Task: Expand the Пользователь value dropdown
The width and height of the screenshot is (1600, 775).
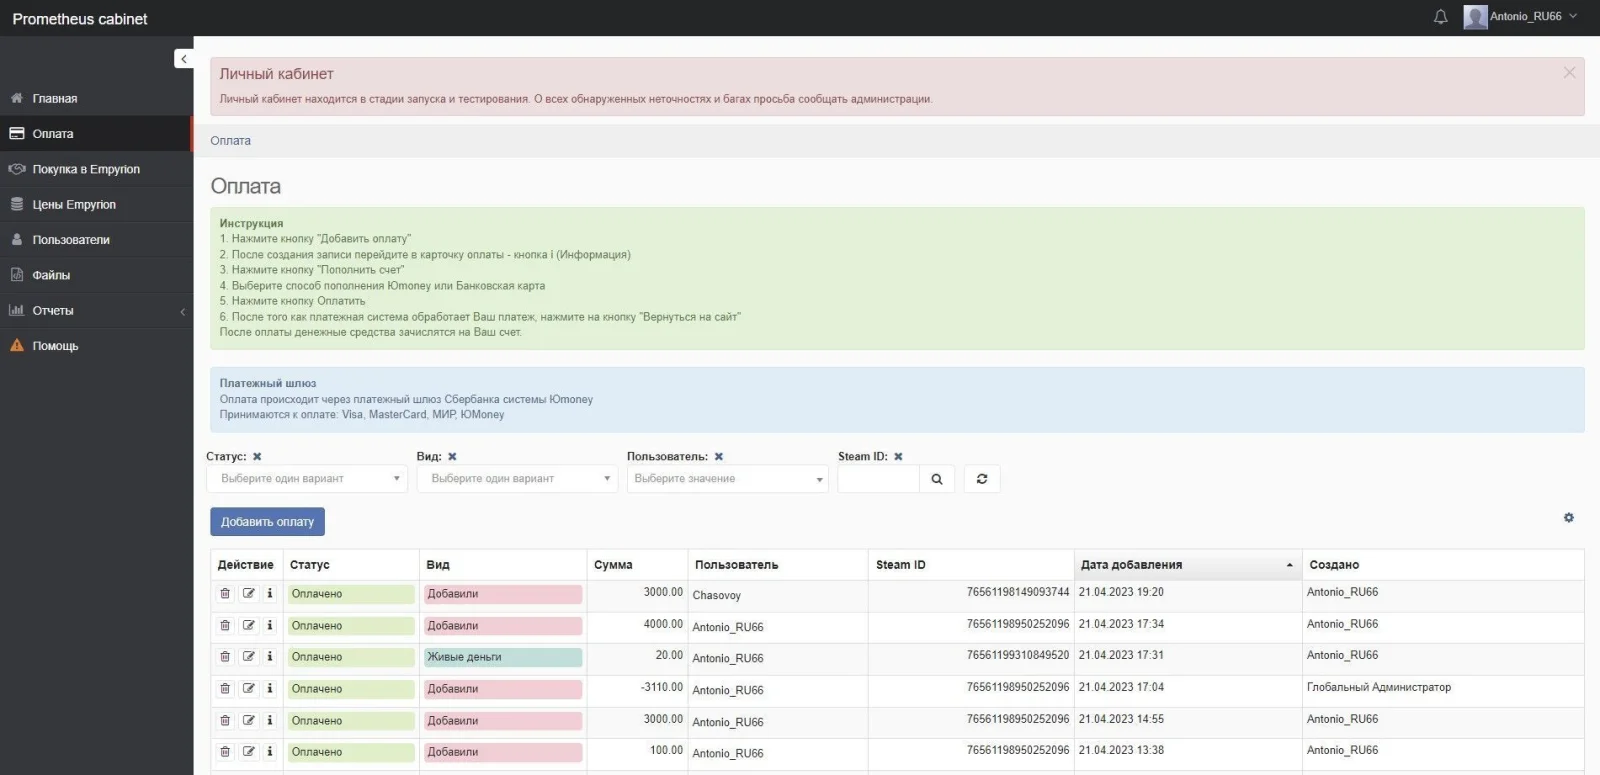Action: [727, 479]
